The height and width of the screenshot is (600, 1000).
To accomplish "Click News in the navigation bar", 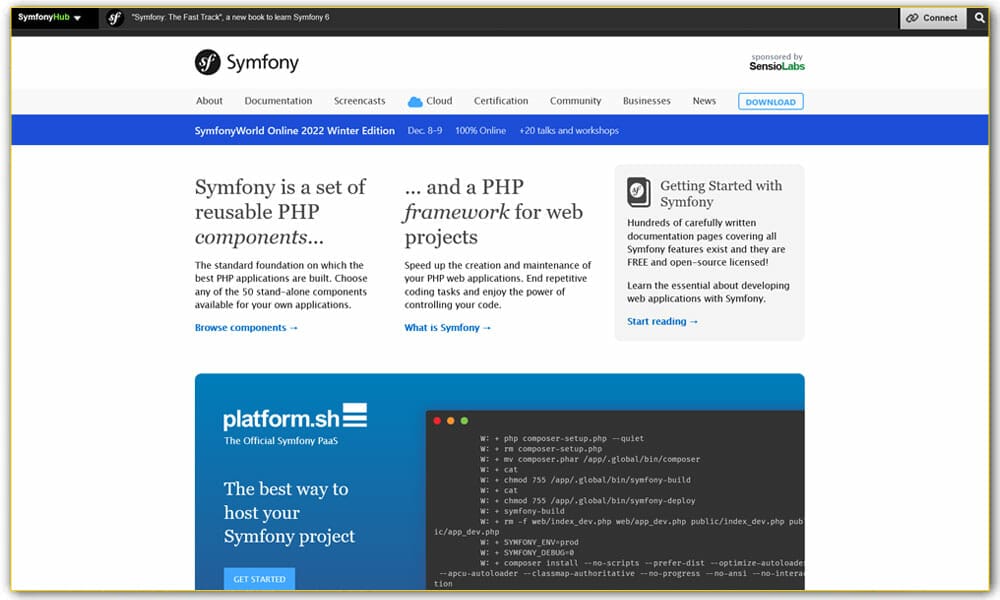I will point(704,100).
